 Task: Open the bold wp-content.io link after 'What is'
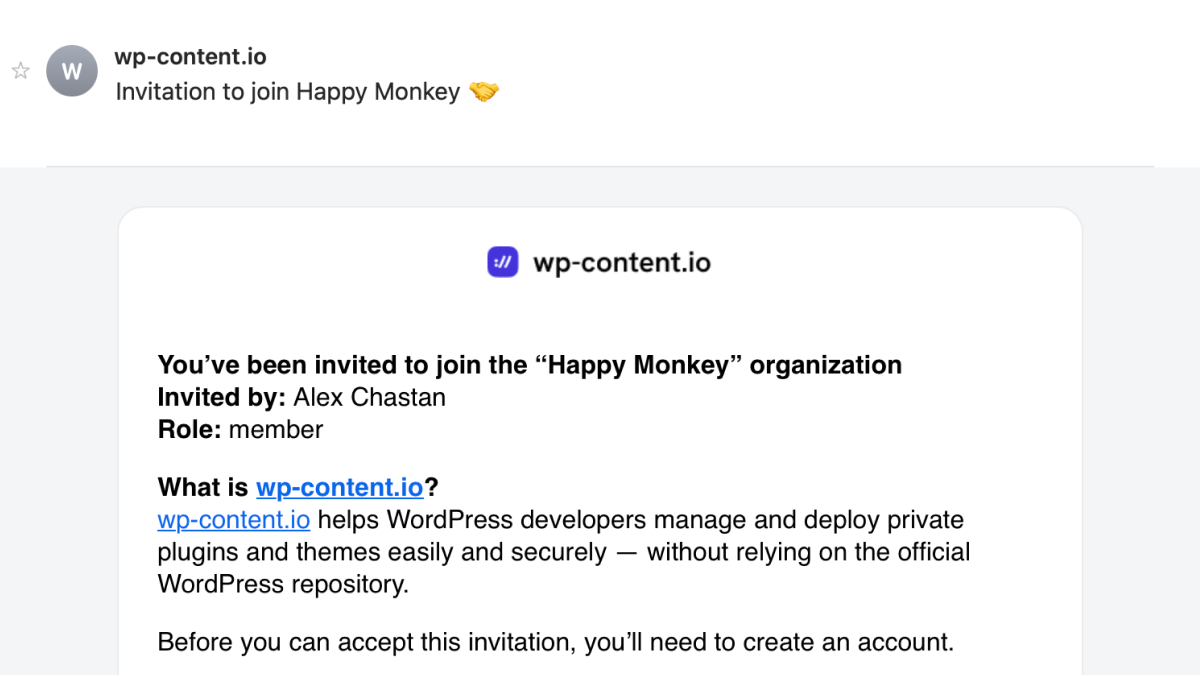(340, 488)
